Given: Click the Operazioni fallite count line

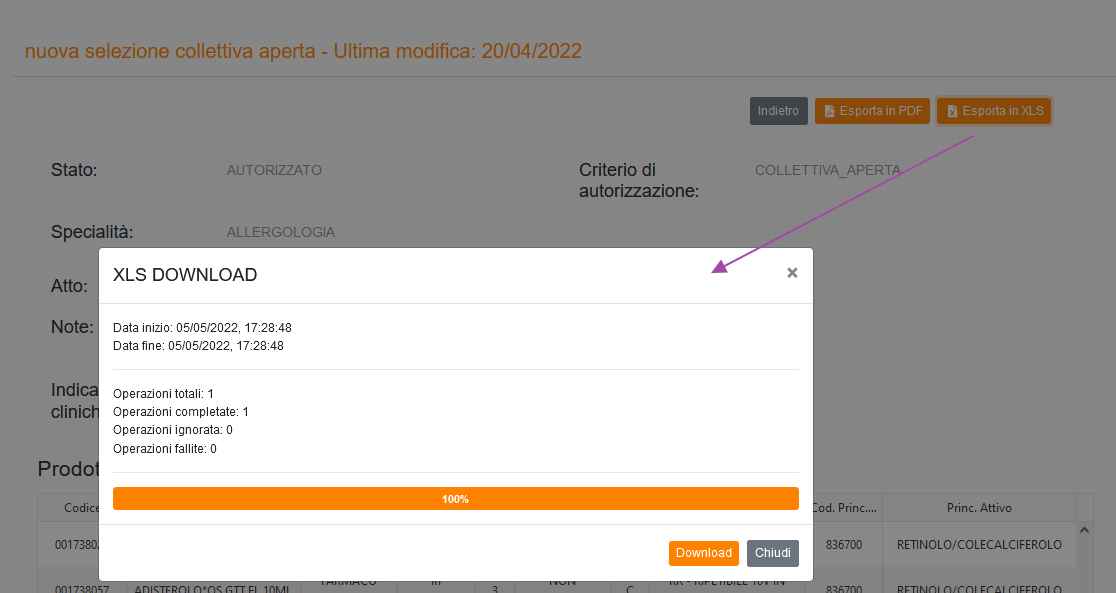Looking at the screenshot, I should pos(165,449).
